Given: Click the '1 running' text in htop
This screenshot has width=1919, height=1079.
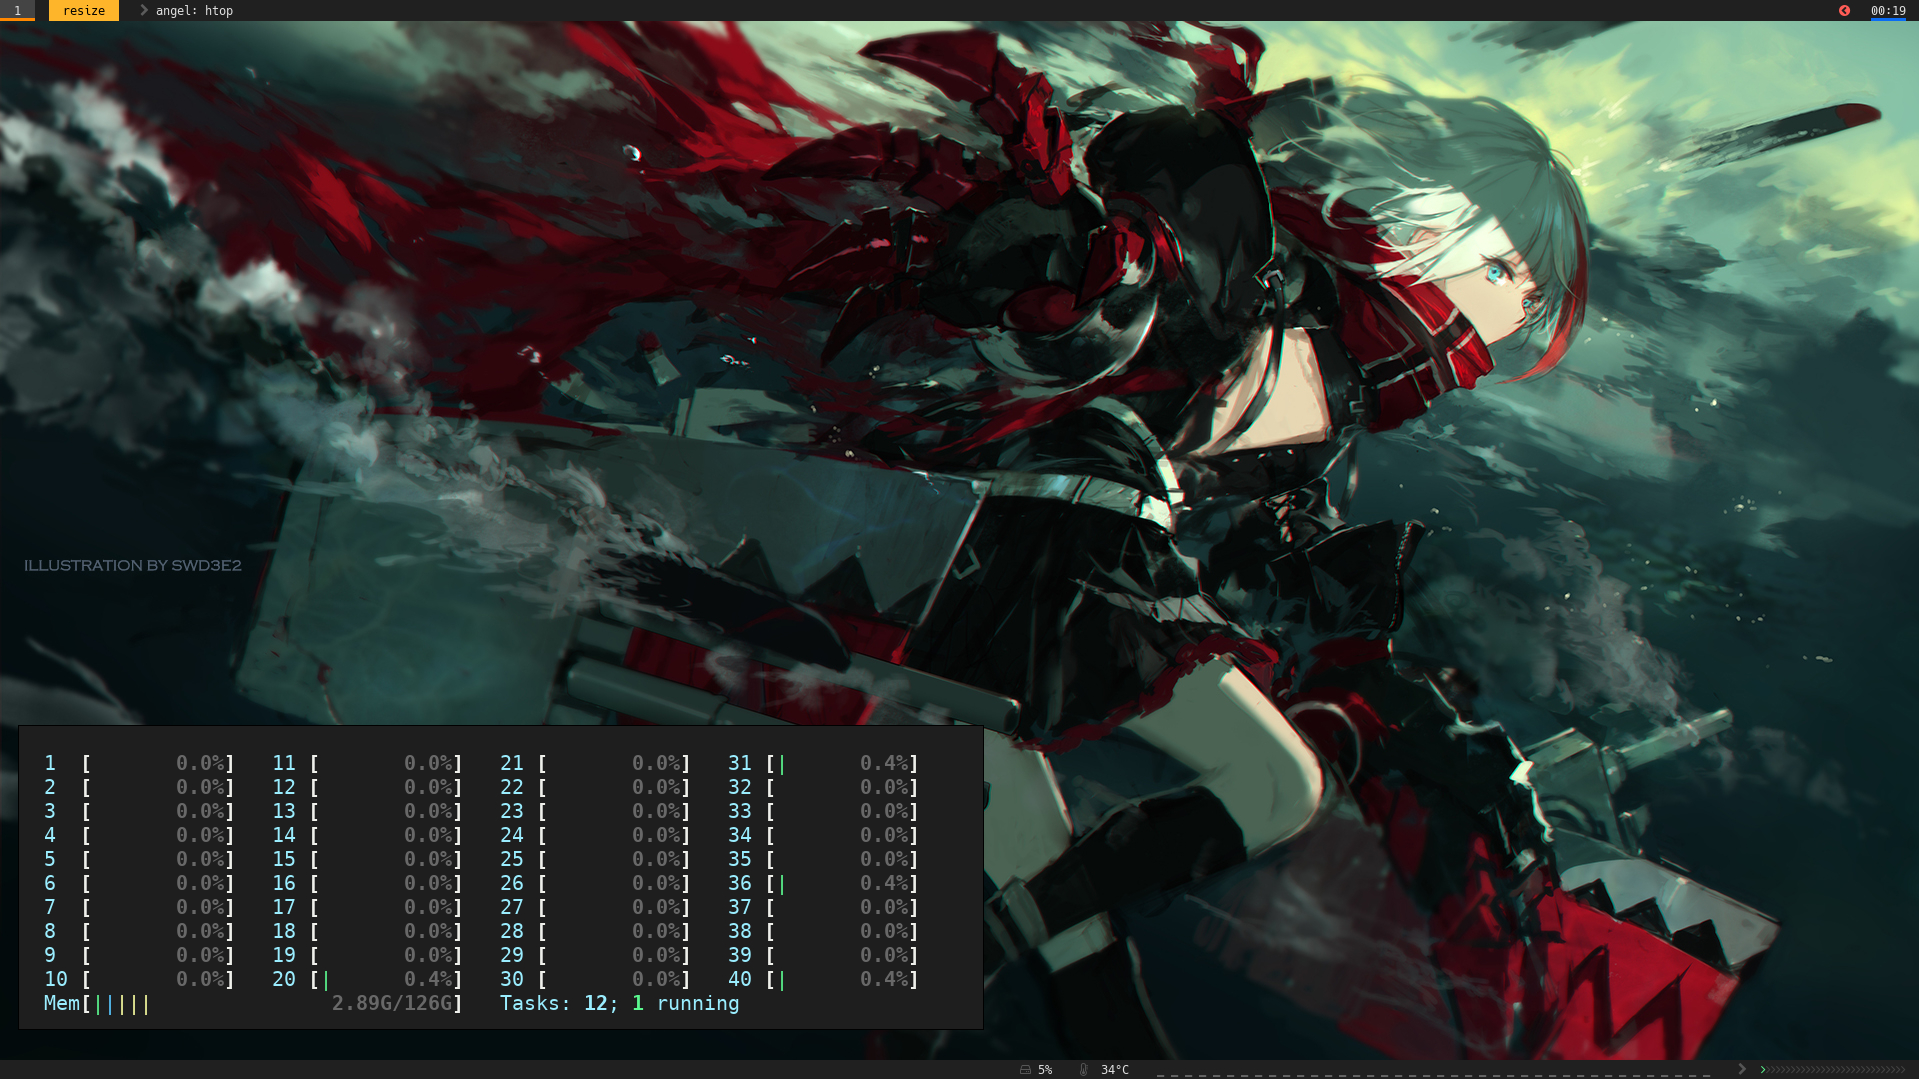Looking at the screenshot, I should click(x=686, y=1004).
